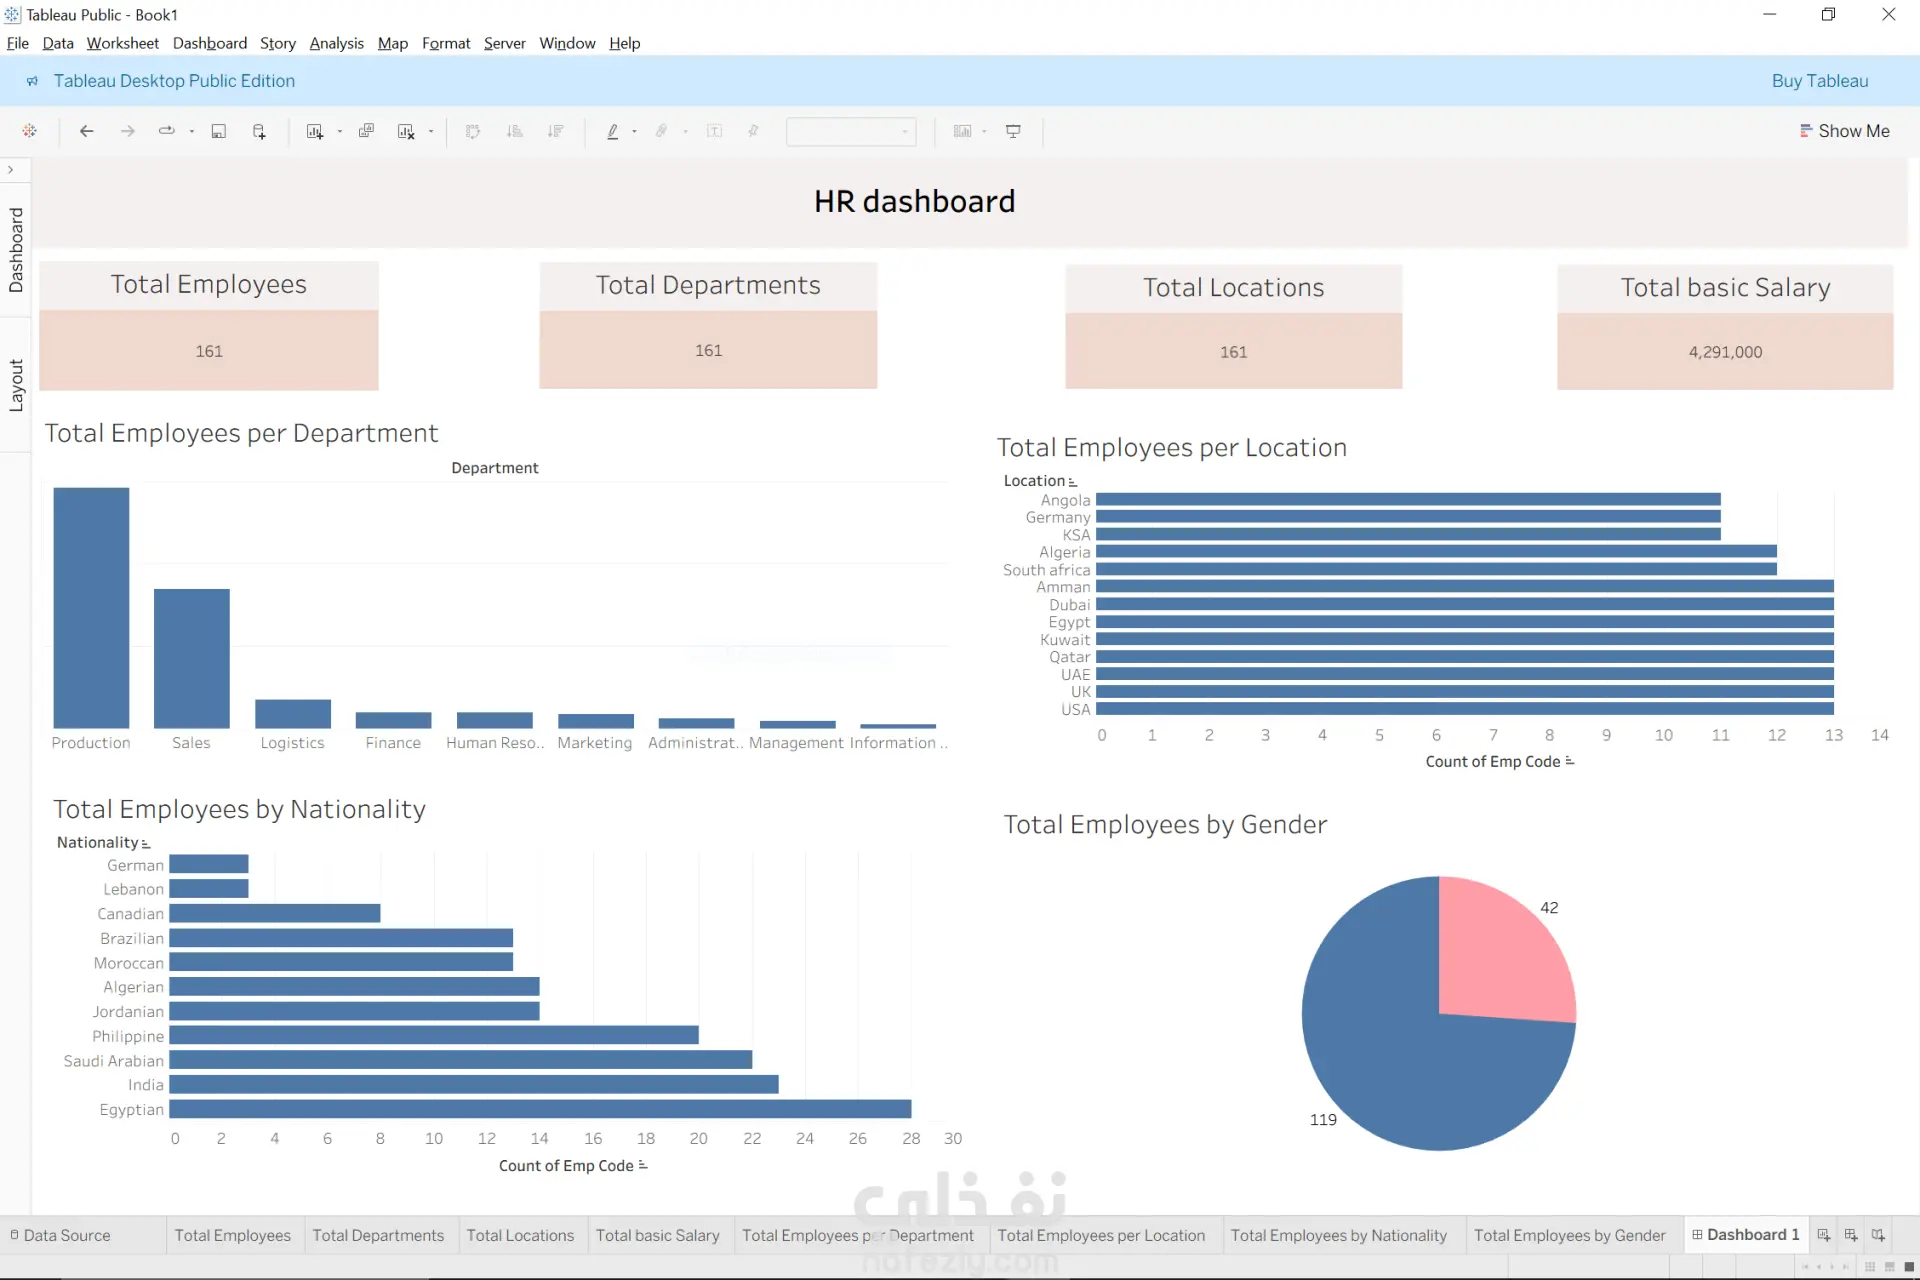Click the New Worksheet chart-plus toolbar icon
This screenshot has width=1920, height=1280.
[315, 131]
